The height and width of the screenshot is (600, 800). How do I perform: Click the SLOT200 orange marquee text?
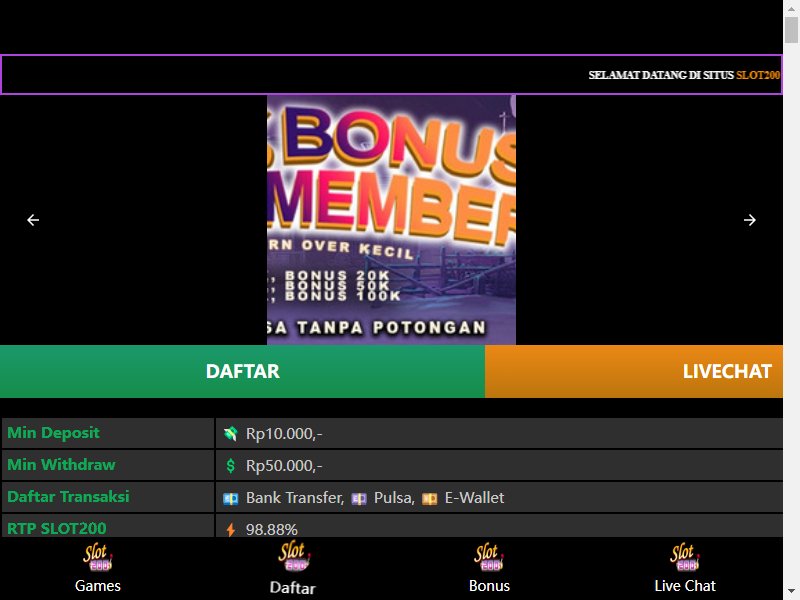coord(758,75)
